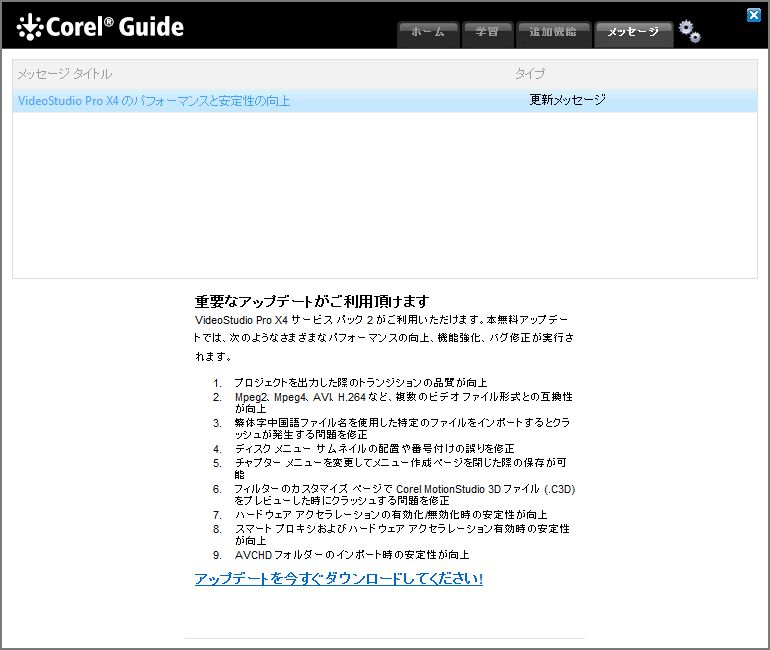The height and width of the screenshot is (650, 770).
Task: Click list item 1 about トランジション quality
Action: point(360,382)
